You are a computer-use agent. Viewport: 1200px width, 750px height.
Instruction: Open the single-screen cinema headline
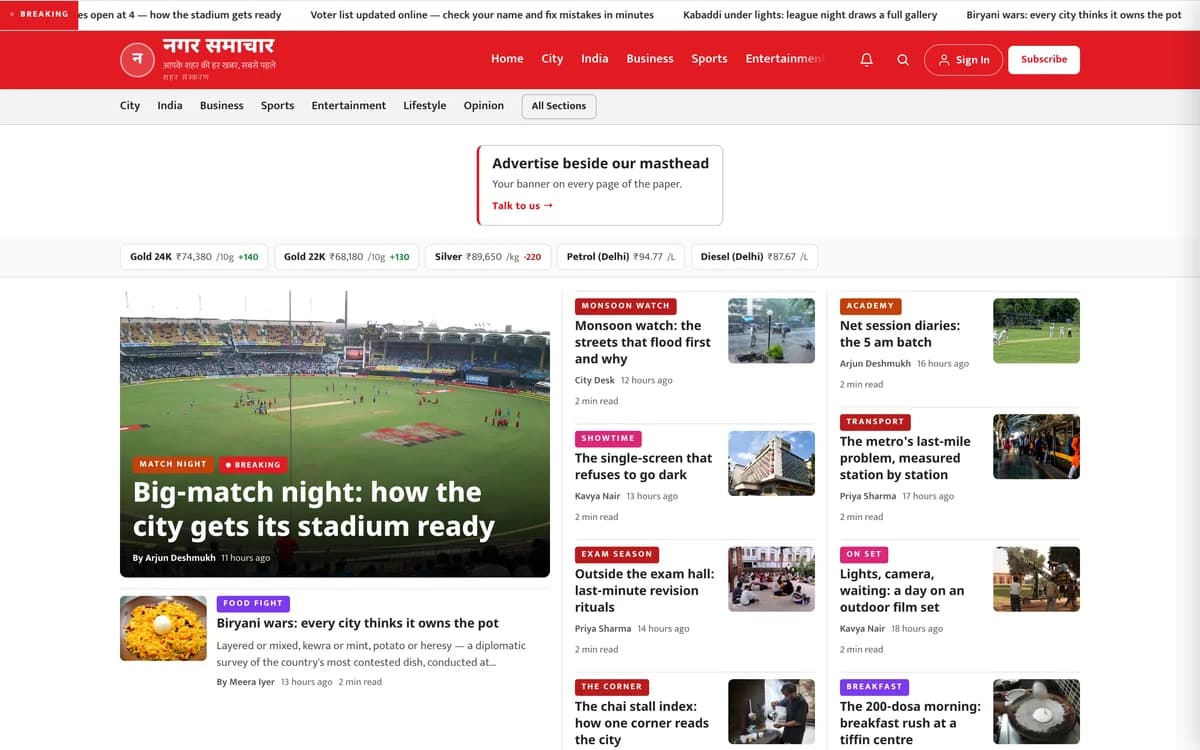coord(643,466)
